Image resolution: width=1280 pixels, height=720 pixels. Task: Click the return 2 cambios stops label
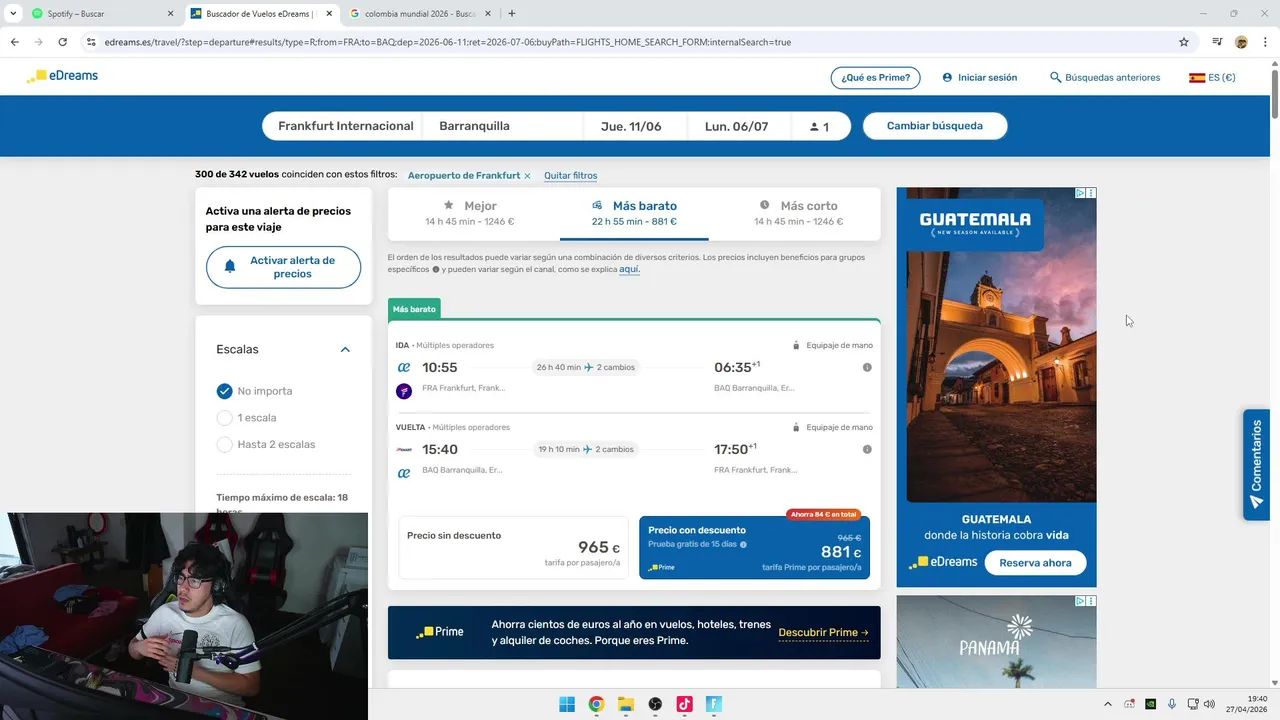point(614,449)
